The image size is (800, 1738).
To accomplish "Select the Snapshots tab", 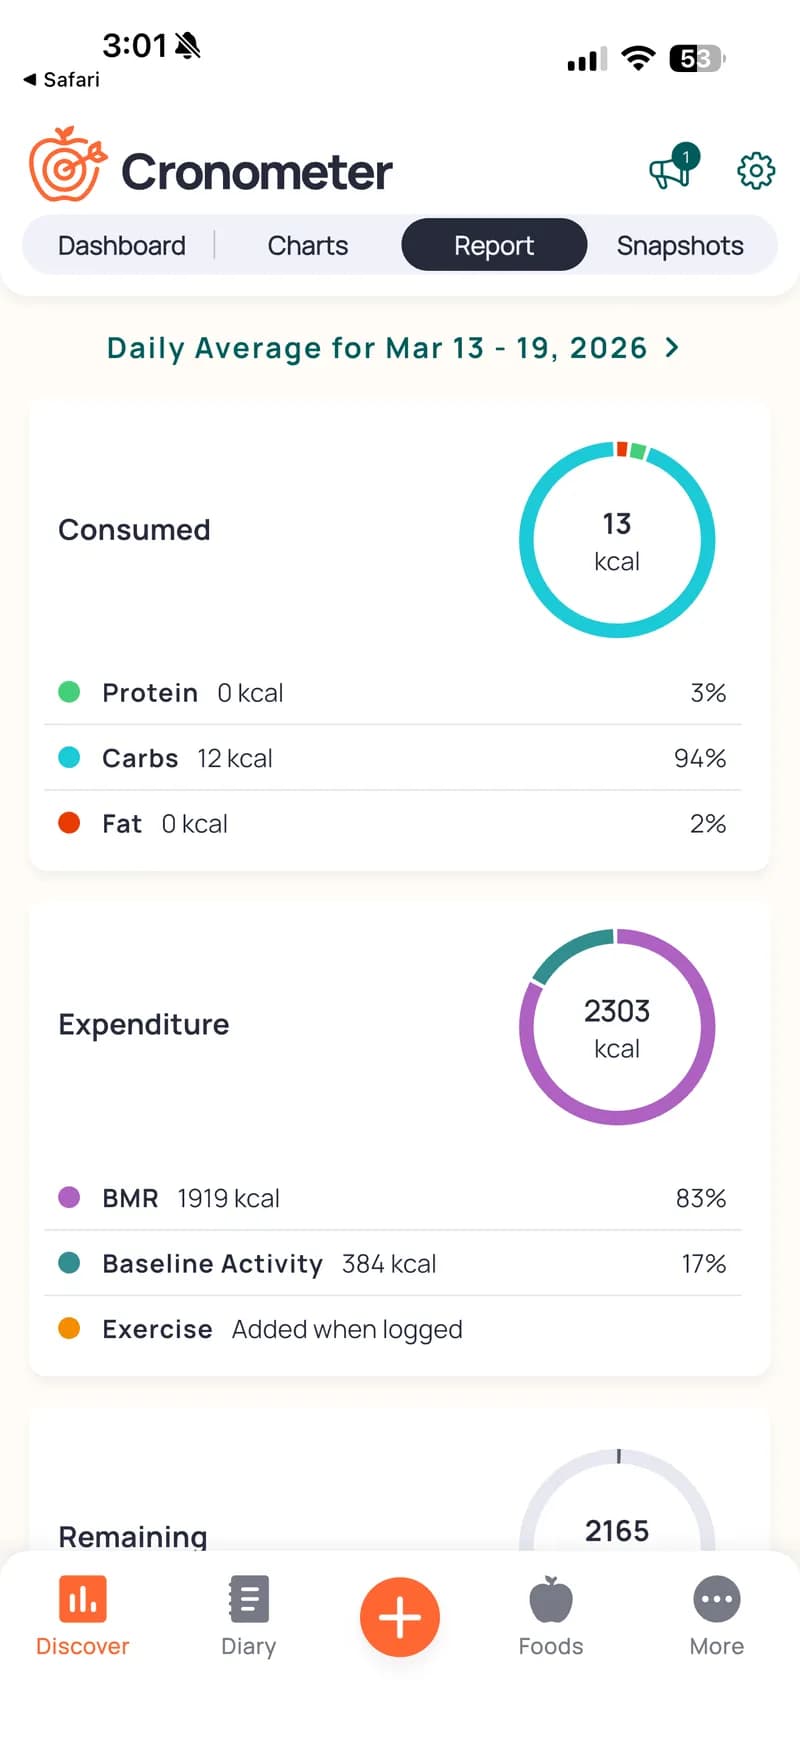I will [x=680, y=246].
